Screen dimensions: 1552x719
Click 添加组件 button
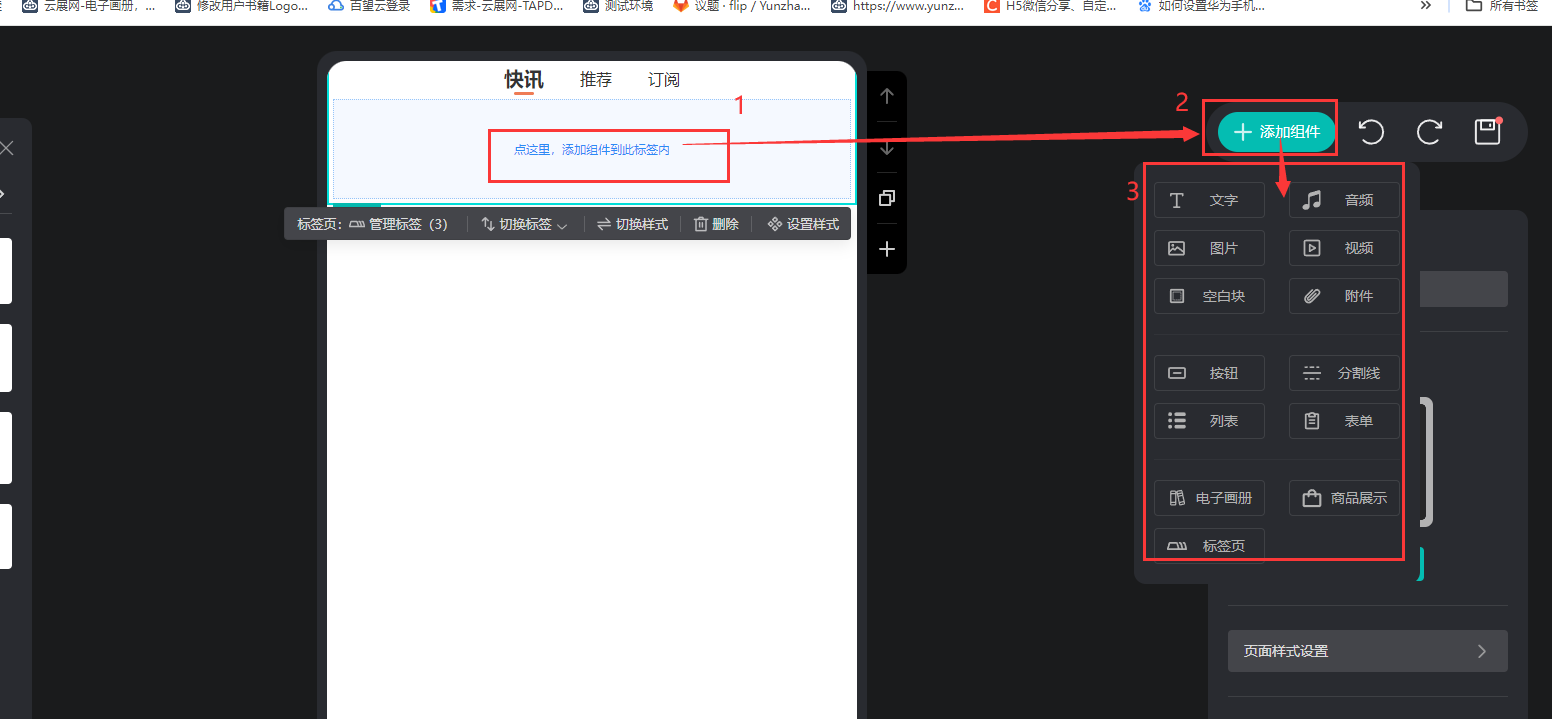tap(1277, 132)
